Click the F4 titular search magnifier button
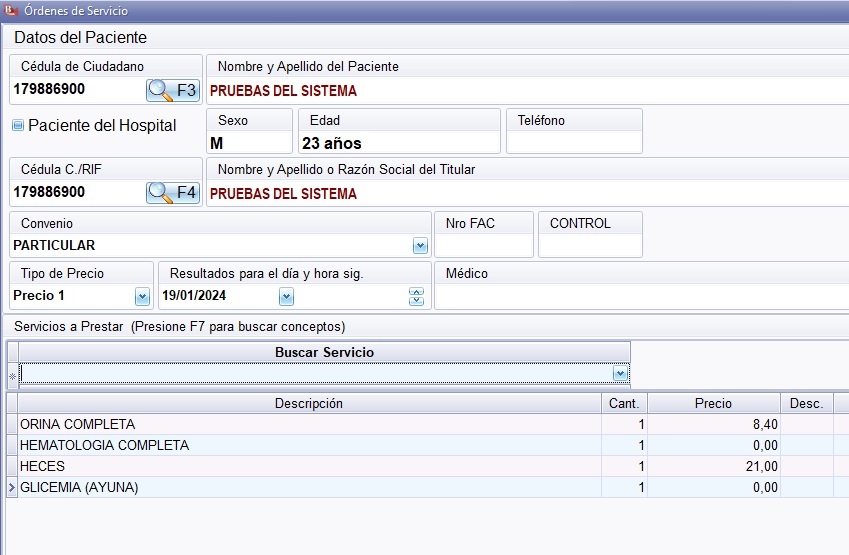The width and height of the screenshot is (849, 555). 173,192
